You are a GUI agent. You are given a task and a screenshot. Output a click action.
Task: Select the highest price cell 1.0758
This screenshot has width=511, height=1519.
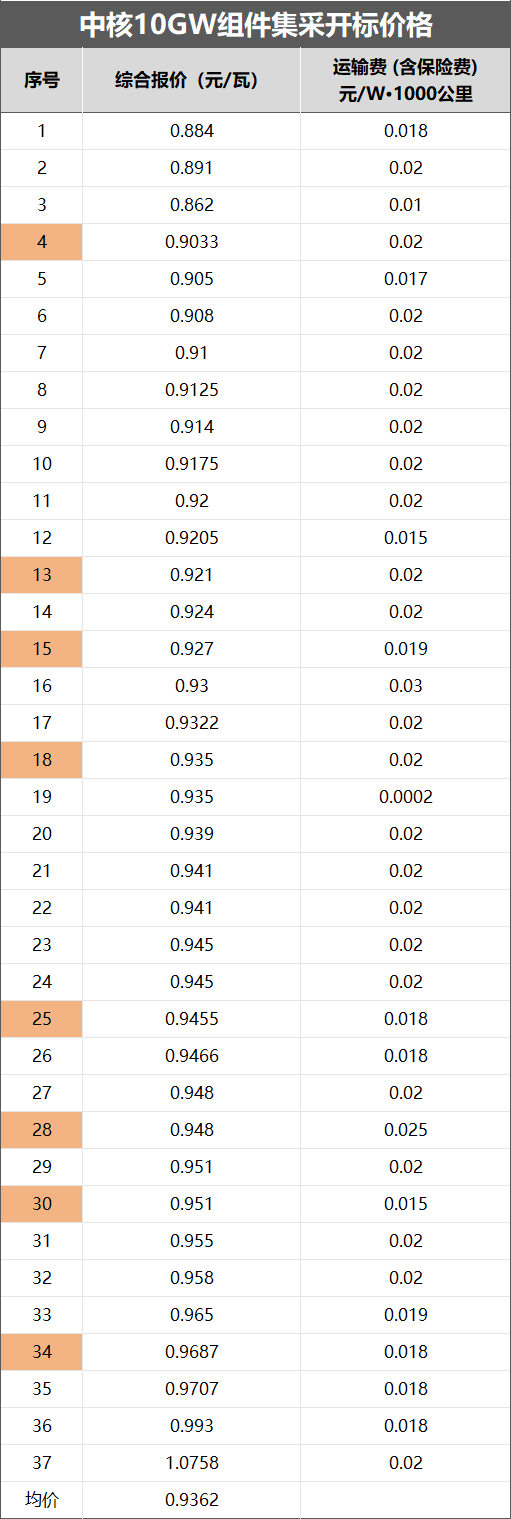pyautogui.click(x=192, y=1463)
